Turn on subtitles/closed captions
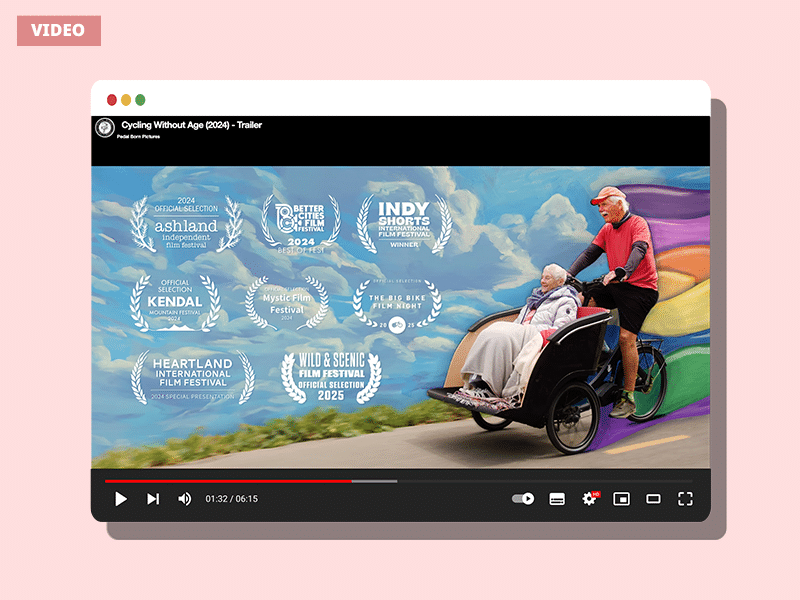Viewport: 800px width, 600px height. tap(557, 498)
